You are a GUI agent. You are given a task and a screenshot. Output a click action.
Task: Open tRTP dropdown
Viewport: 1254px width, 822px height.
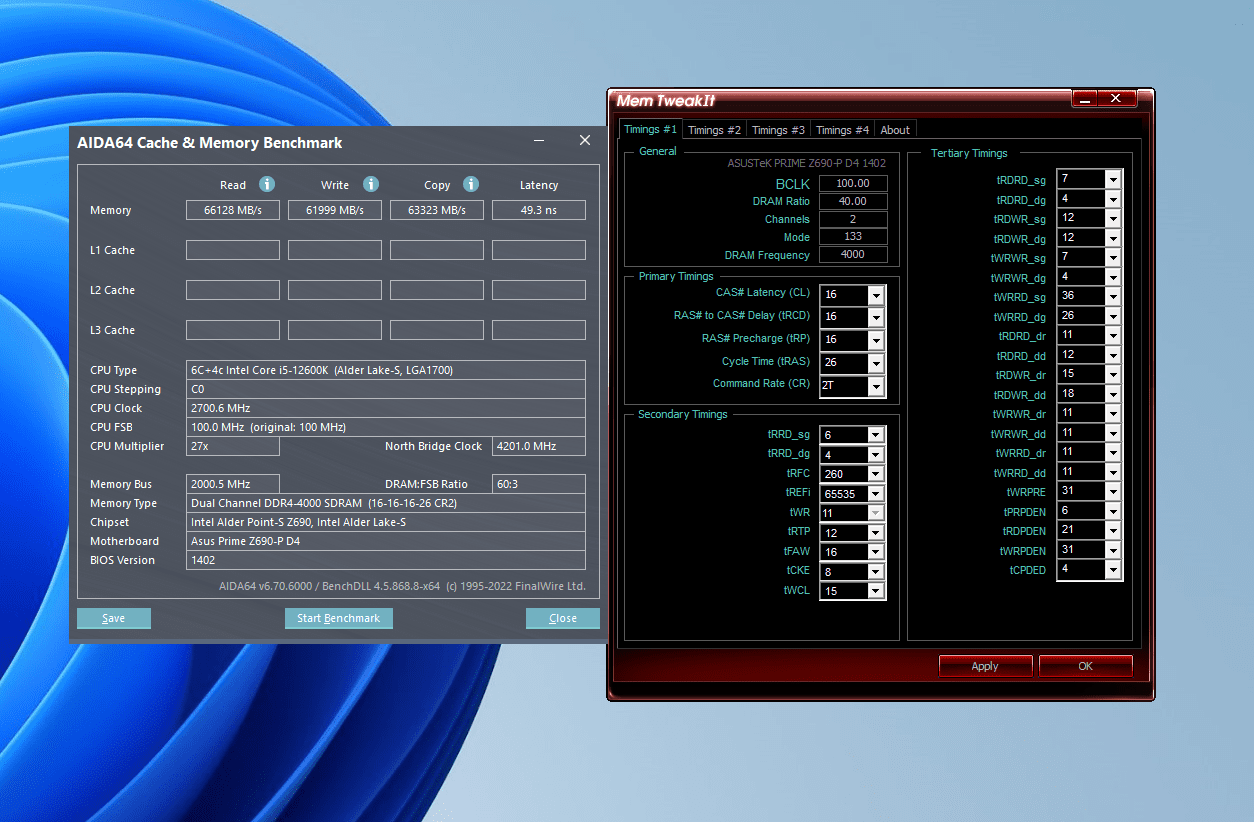click(876, 533)
